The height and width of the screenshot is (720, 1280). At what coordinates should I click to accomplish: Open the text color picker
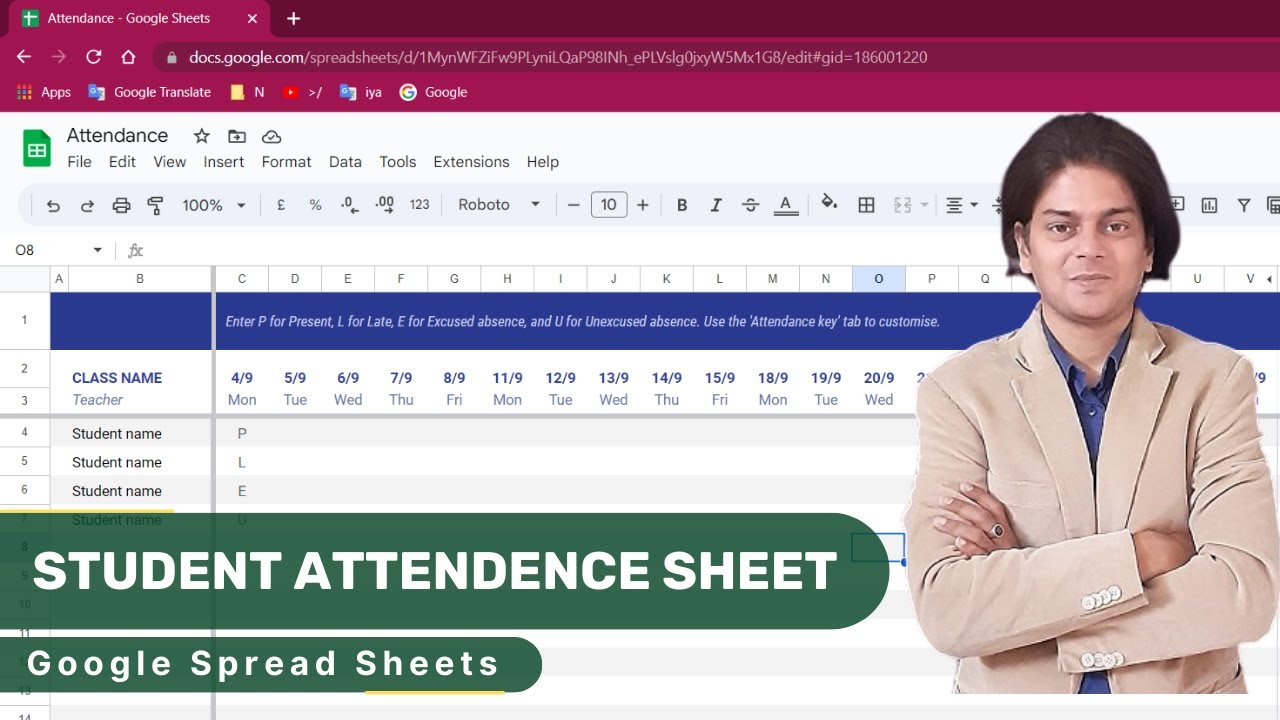pos(786,205)
